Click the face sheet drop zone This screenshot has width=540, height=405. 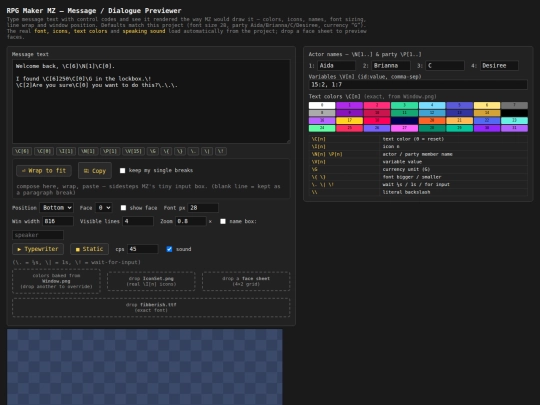[246, 281]
